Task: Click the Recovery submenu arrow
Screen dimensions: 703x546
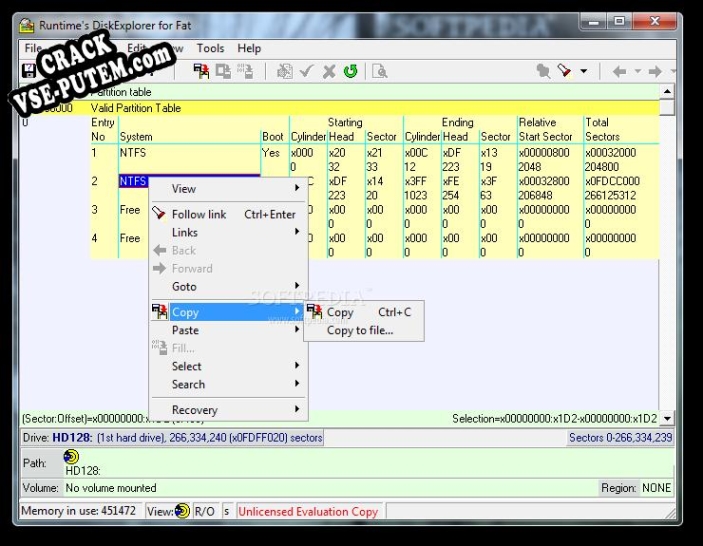Action: (297, 409)
